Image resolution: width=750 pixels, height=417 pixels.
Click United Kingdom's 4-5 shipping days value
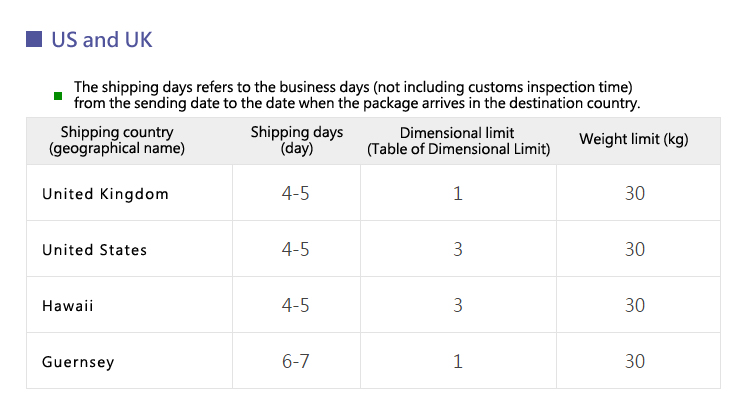(296, 193)
